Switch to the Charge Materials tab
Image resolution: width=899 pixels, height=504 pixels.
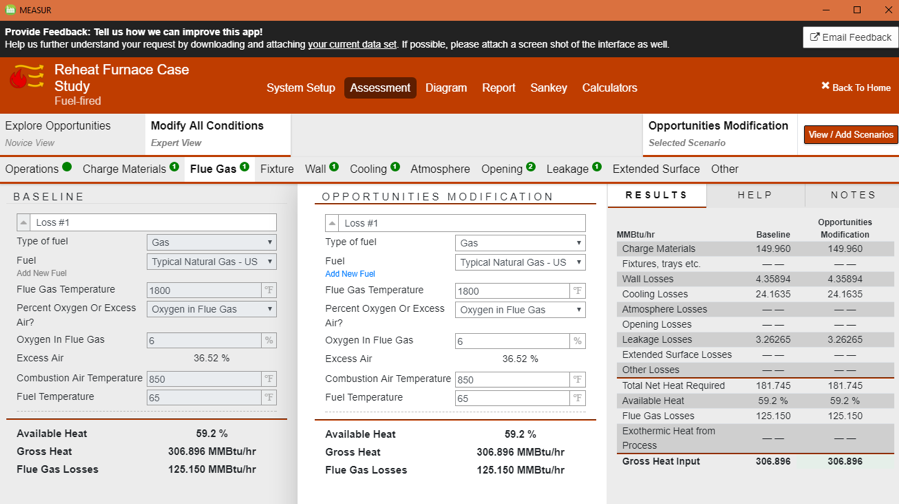[124, 169]
